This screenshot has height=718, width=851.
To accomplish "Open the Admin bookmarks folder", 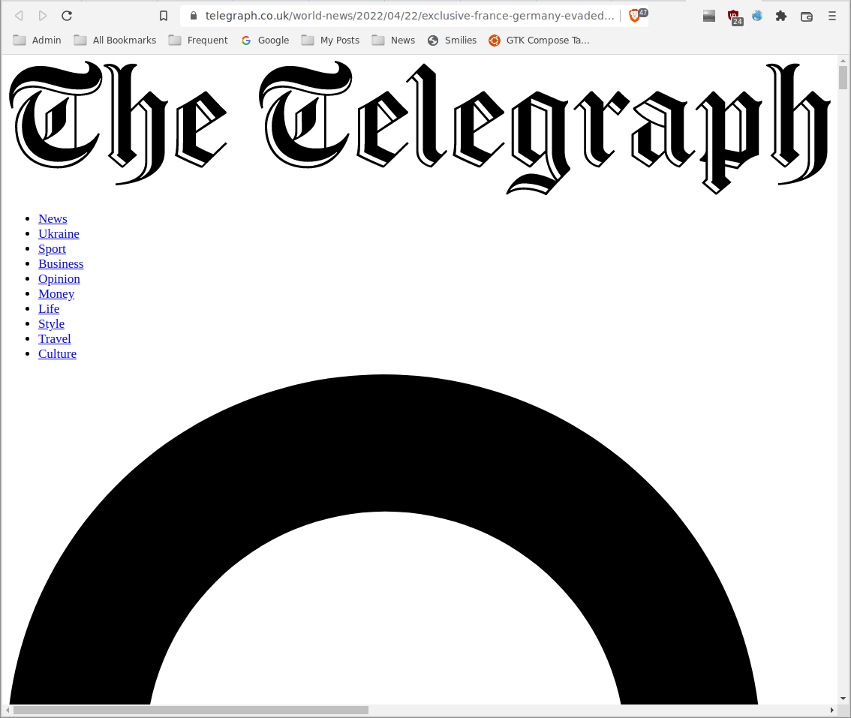I will coord(37,40).
